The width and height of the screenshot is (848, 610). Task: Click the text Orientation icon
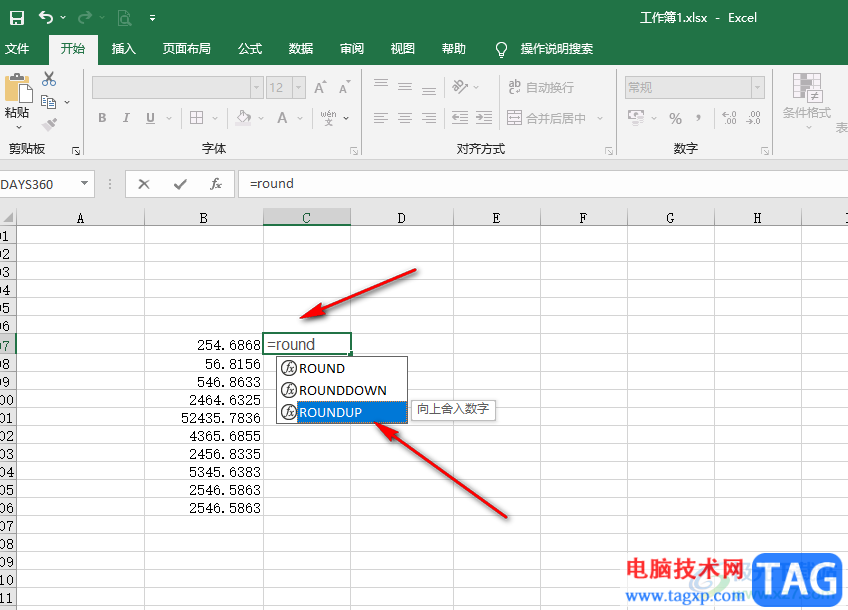tap(460, 87)
